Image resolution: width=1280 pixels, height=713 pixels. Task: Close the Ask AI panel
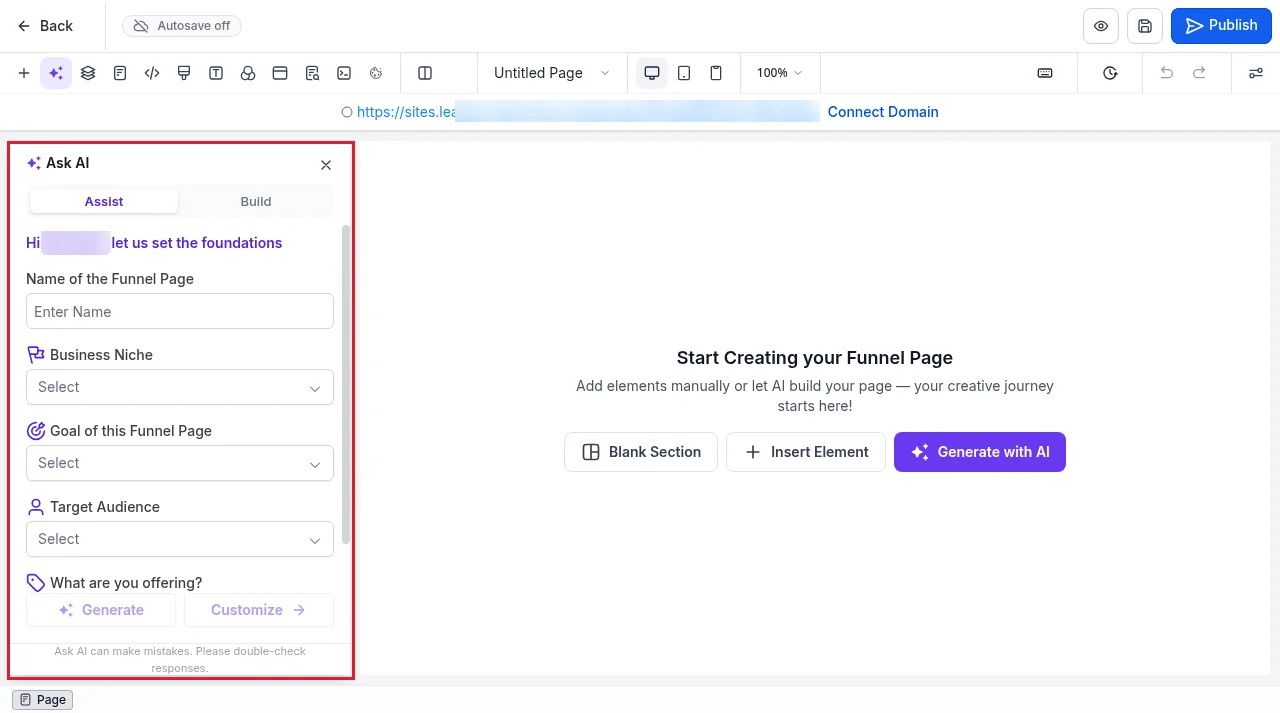[326, 165]
